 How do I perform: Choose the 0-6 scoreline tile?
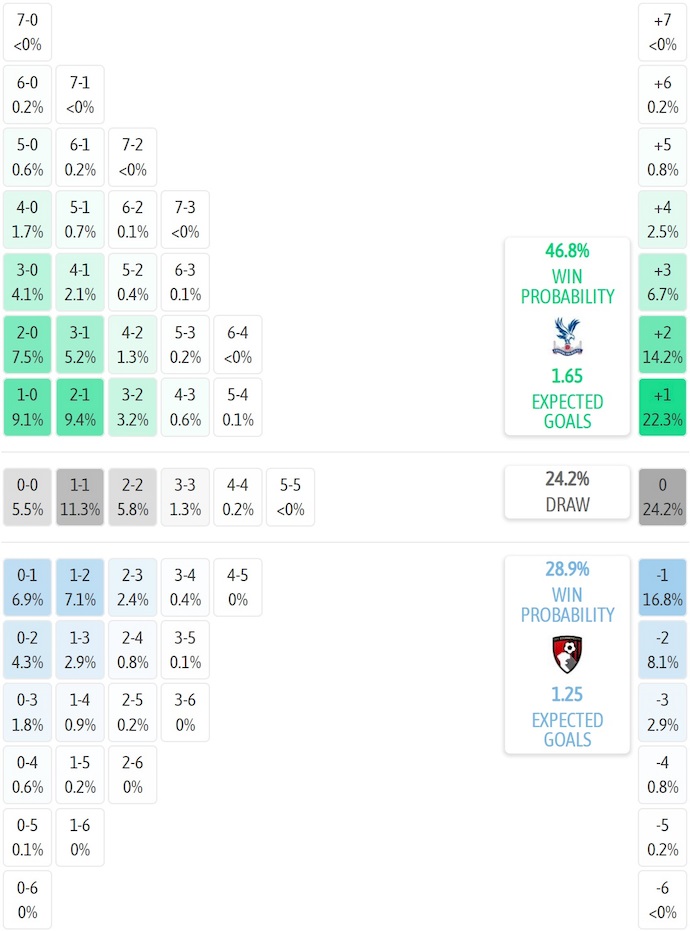(x=28, y=900)
